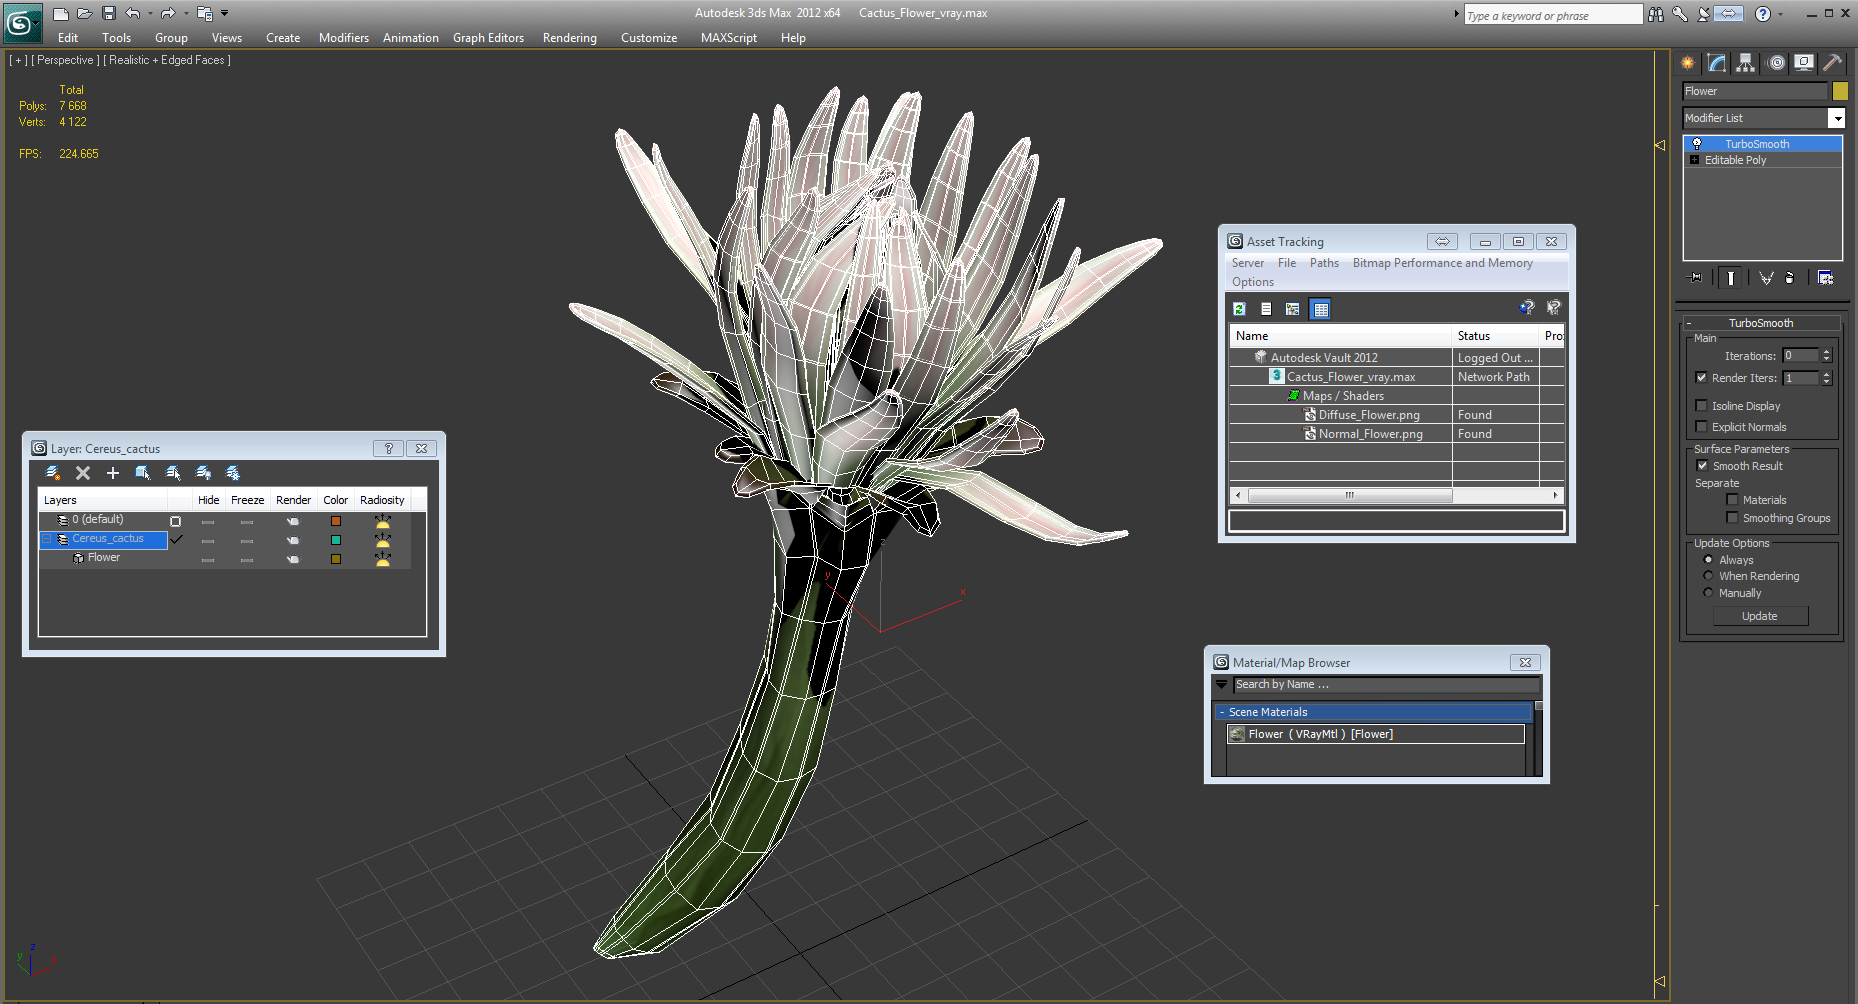Click Cereus_cactus layer green color swatch
The width and height of the screenshot is (1858, 1004).
336,540
